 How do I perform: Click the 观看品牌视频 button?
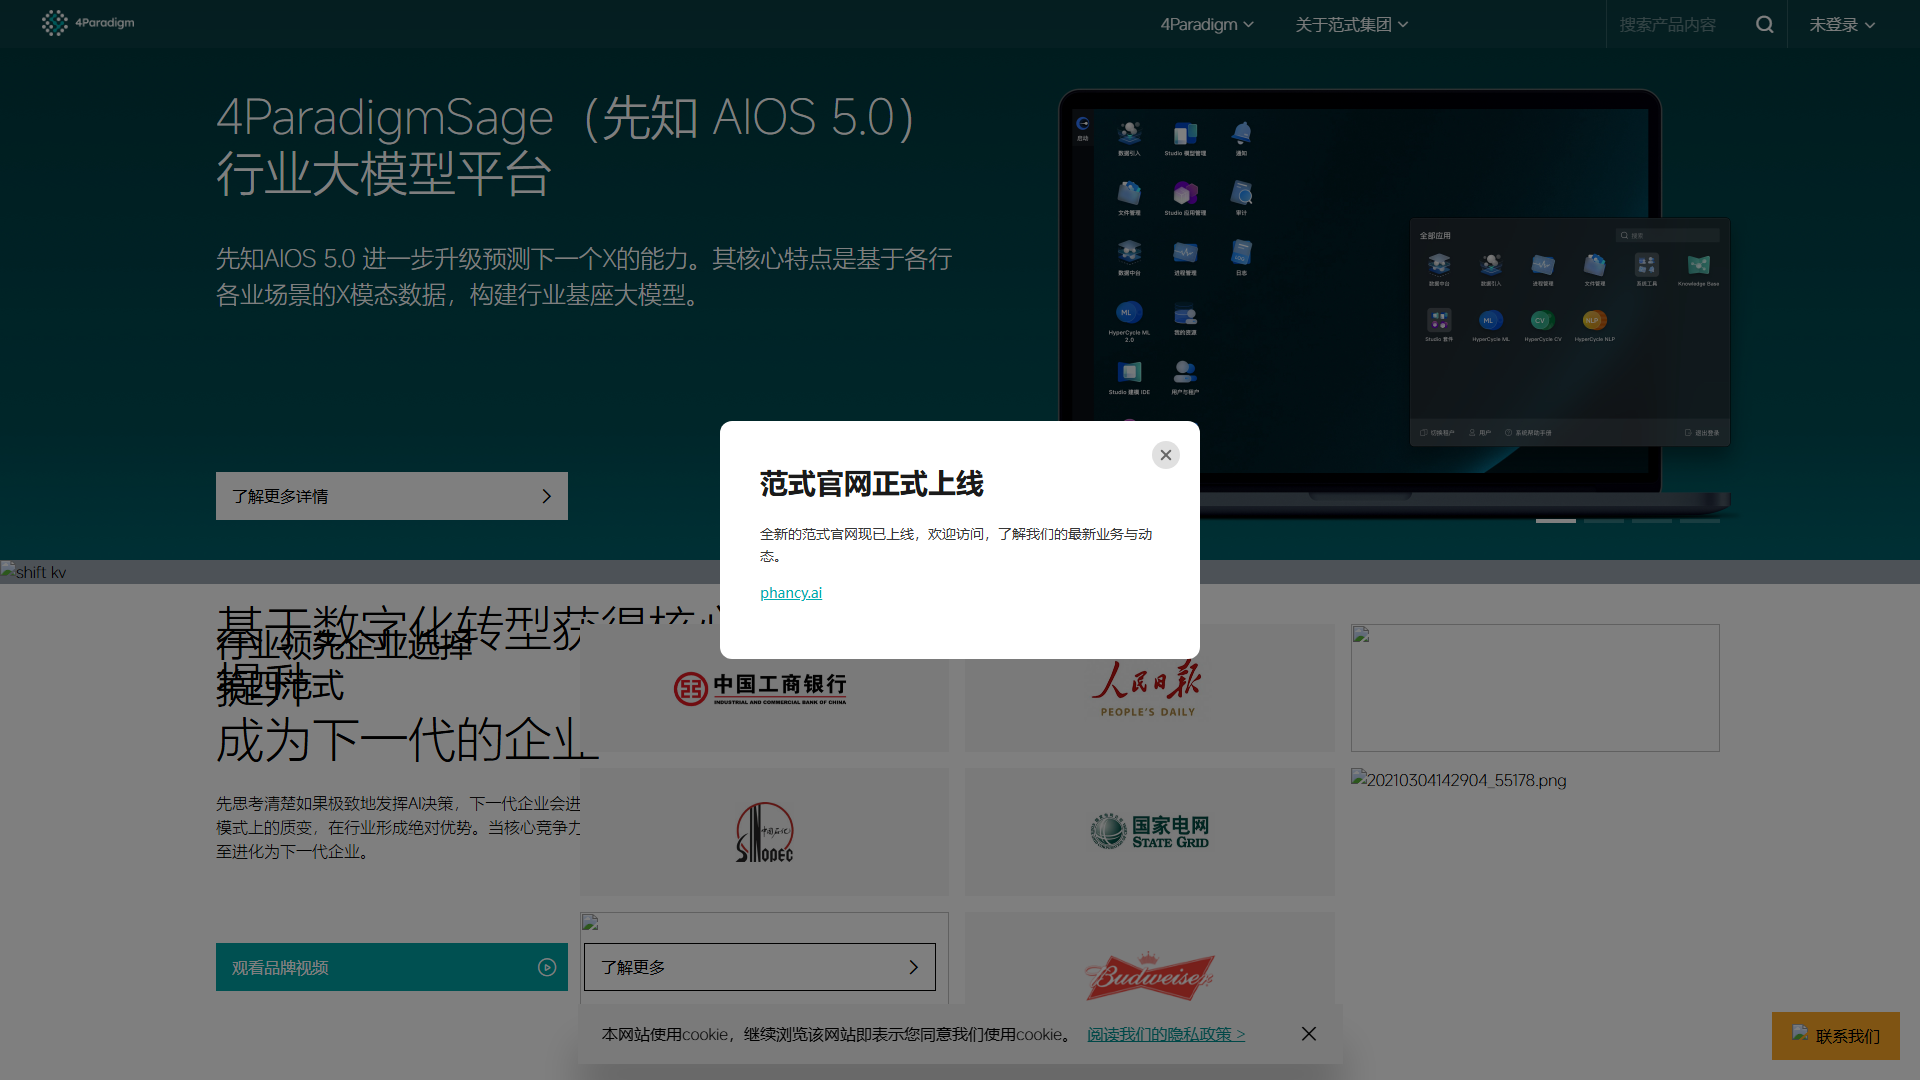[x=391, y=967]
